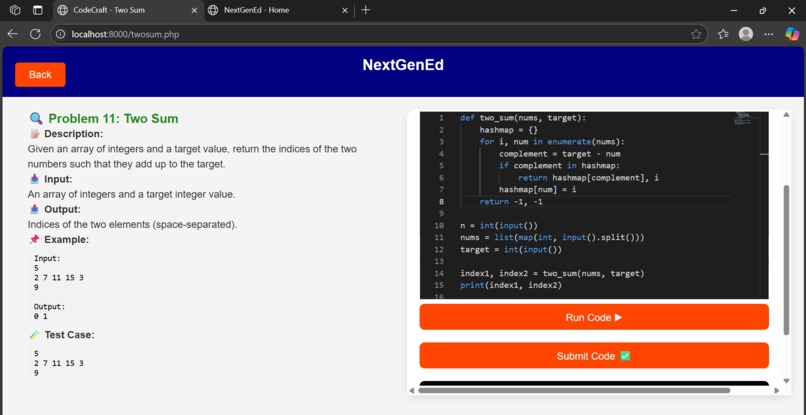The height and width of the screenshot is (415, 806).
Task: Click the 'hashmap[num] = i' line
Action: 538,189
